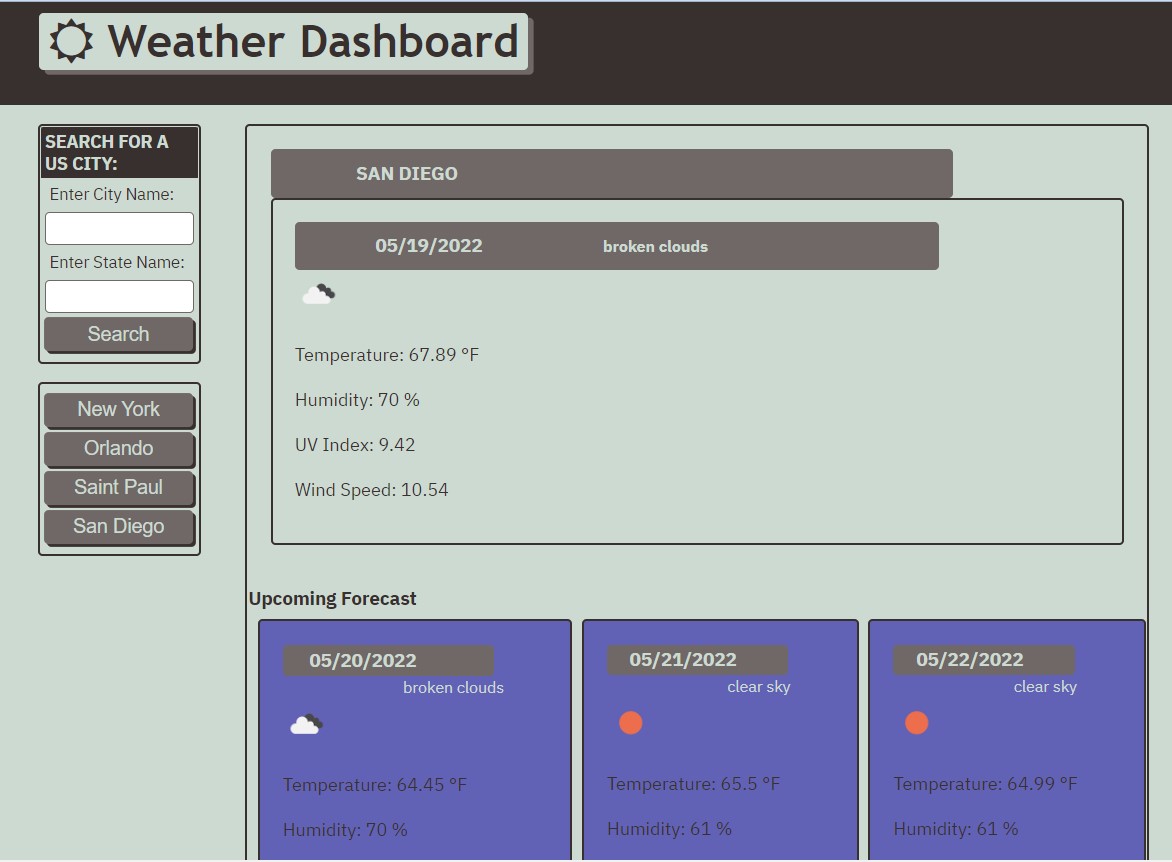The height and width of the screenshot is (862, 1172).
Task: Click the cloud icon in 05/20/2022 forecast card
Action: 306,724
